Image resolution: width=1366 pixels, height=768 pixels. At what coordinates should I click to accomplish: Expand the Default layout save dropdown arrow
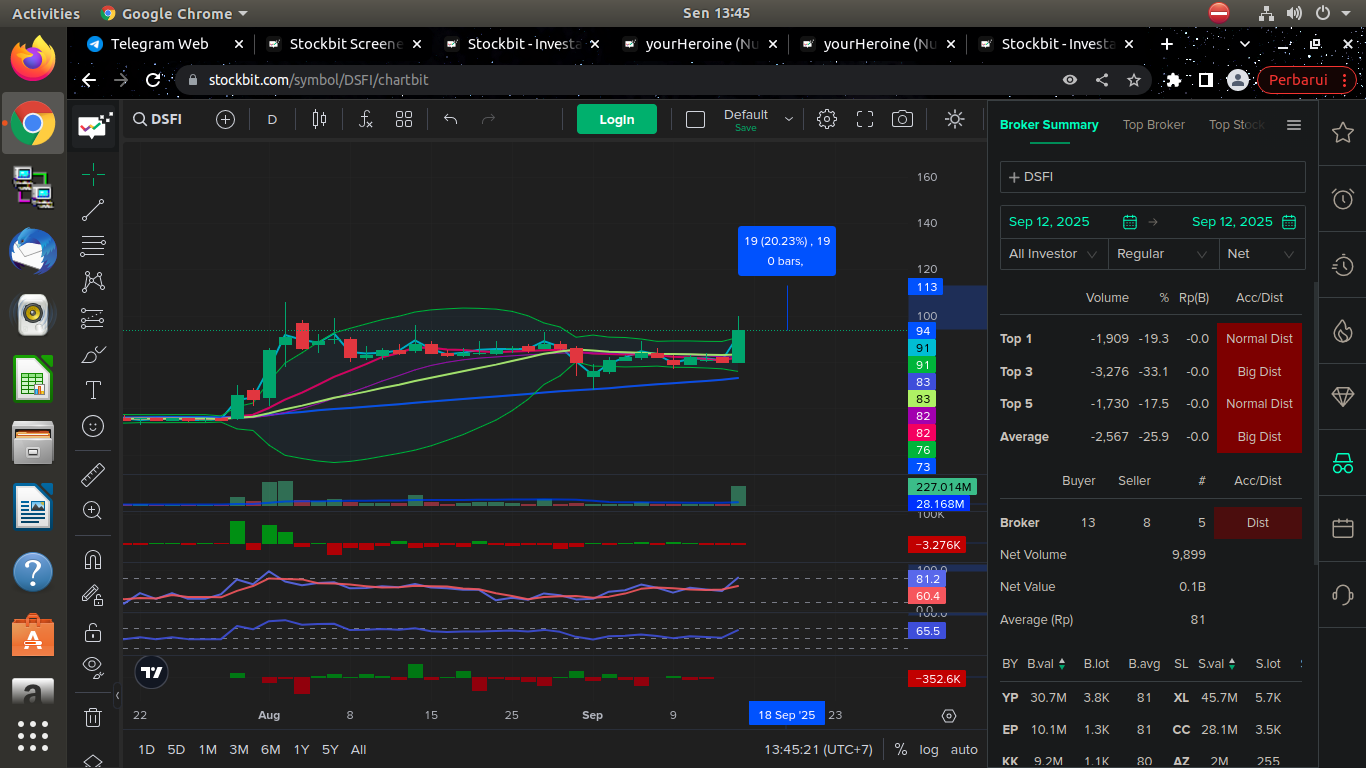click(x=788, y=119)
